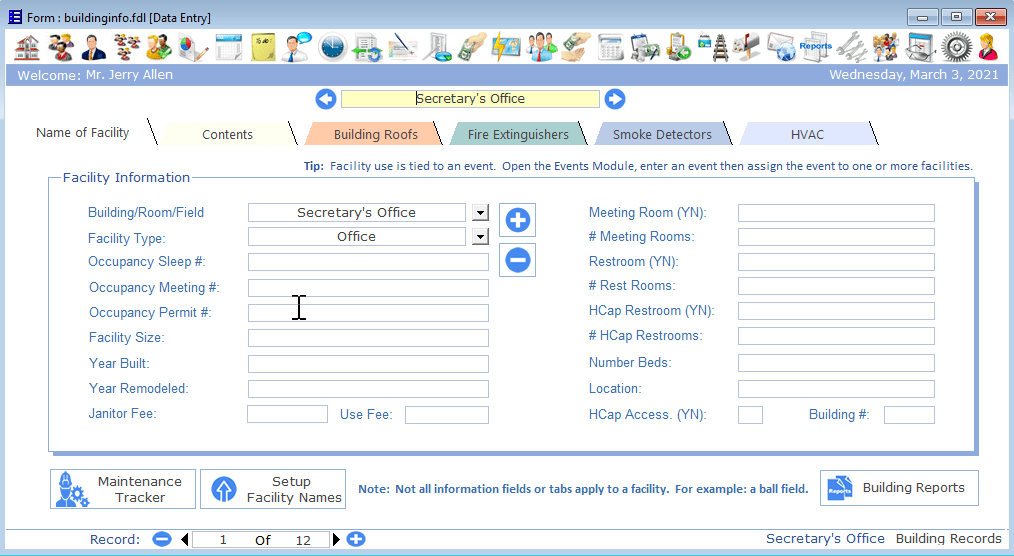Click the Occupancy Meeting # field
The height and width of the screenshot is (556, 1014).
tap(368, 288)
